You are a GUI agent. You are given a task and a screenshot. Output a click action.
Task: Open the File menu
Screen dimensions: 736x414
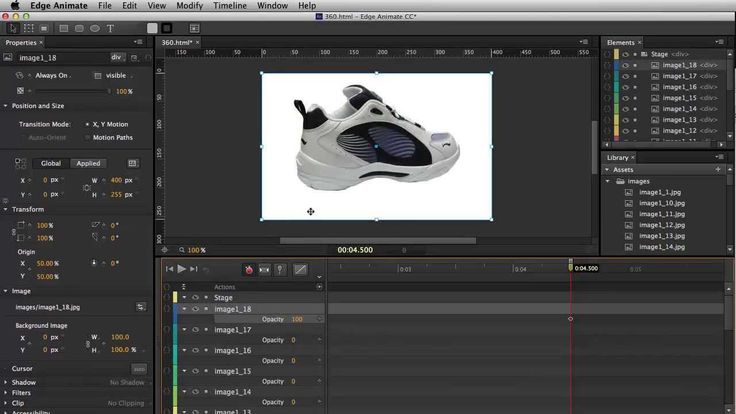pyautogui.click(x=105, y=6)
